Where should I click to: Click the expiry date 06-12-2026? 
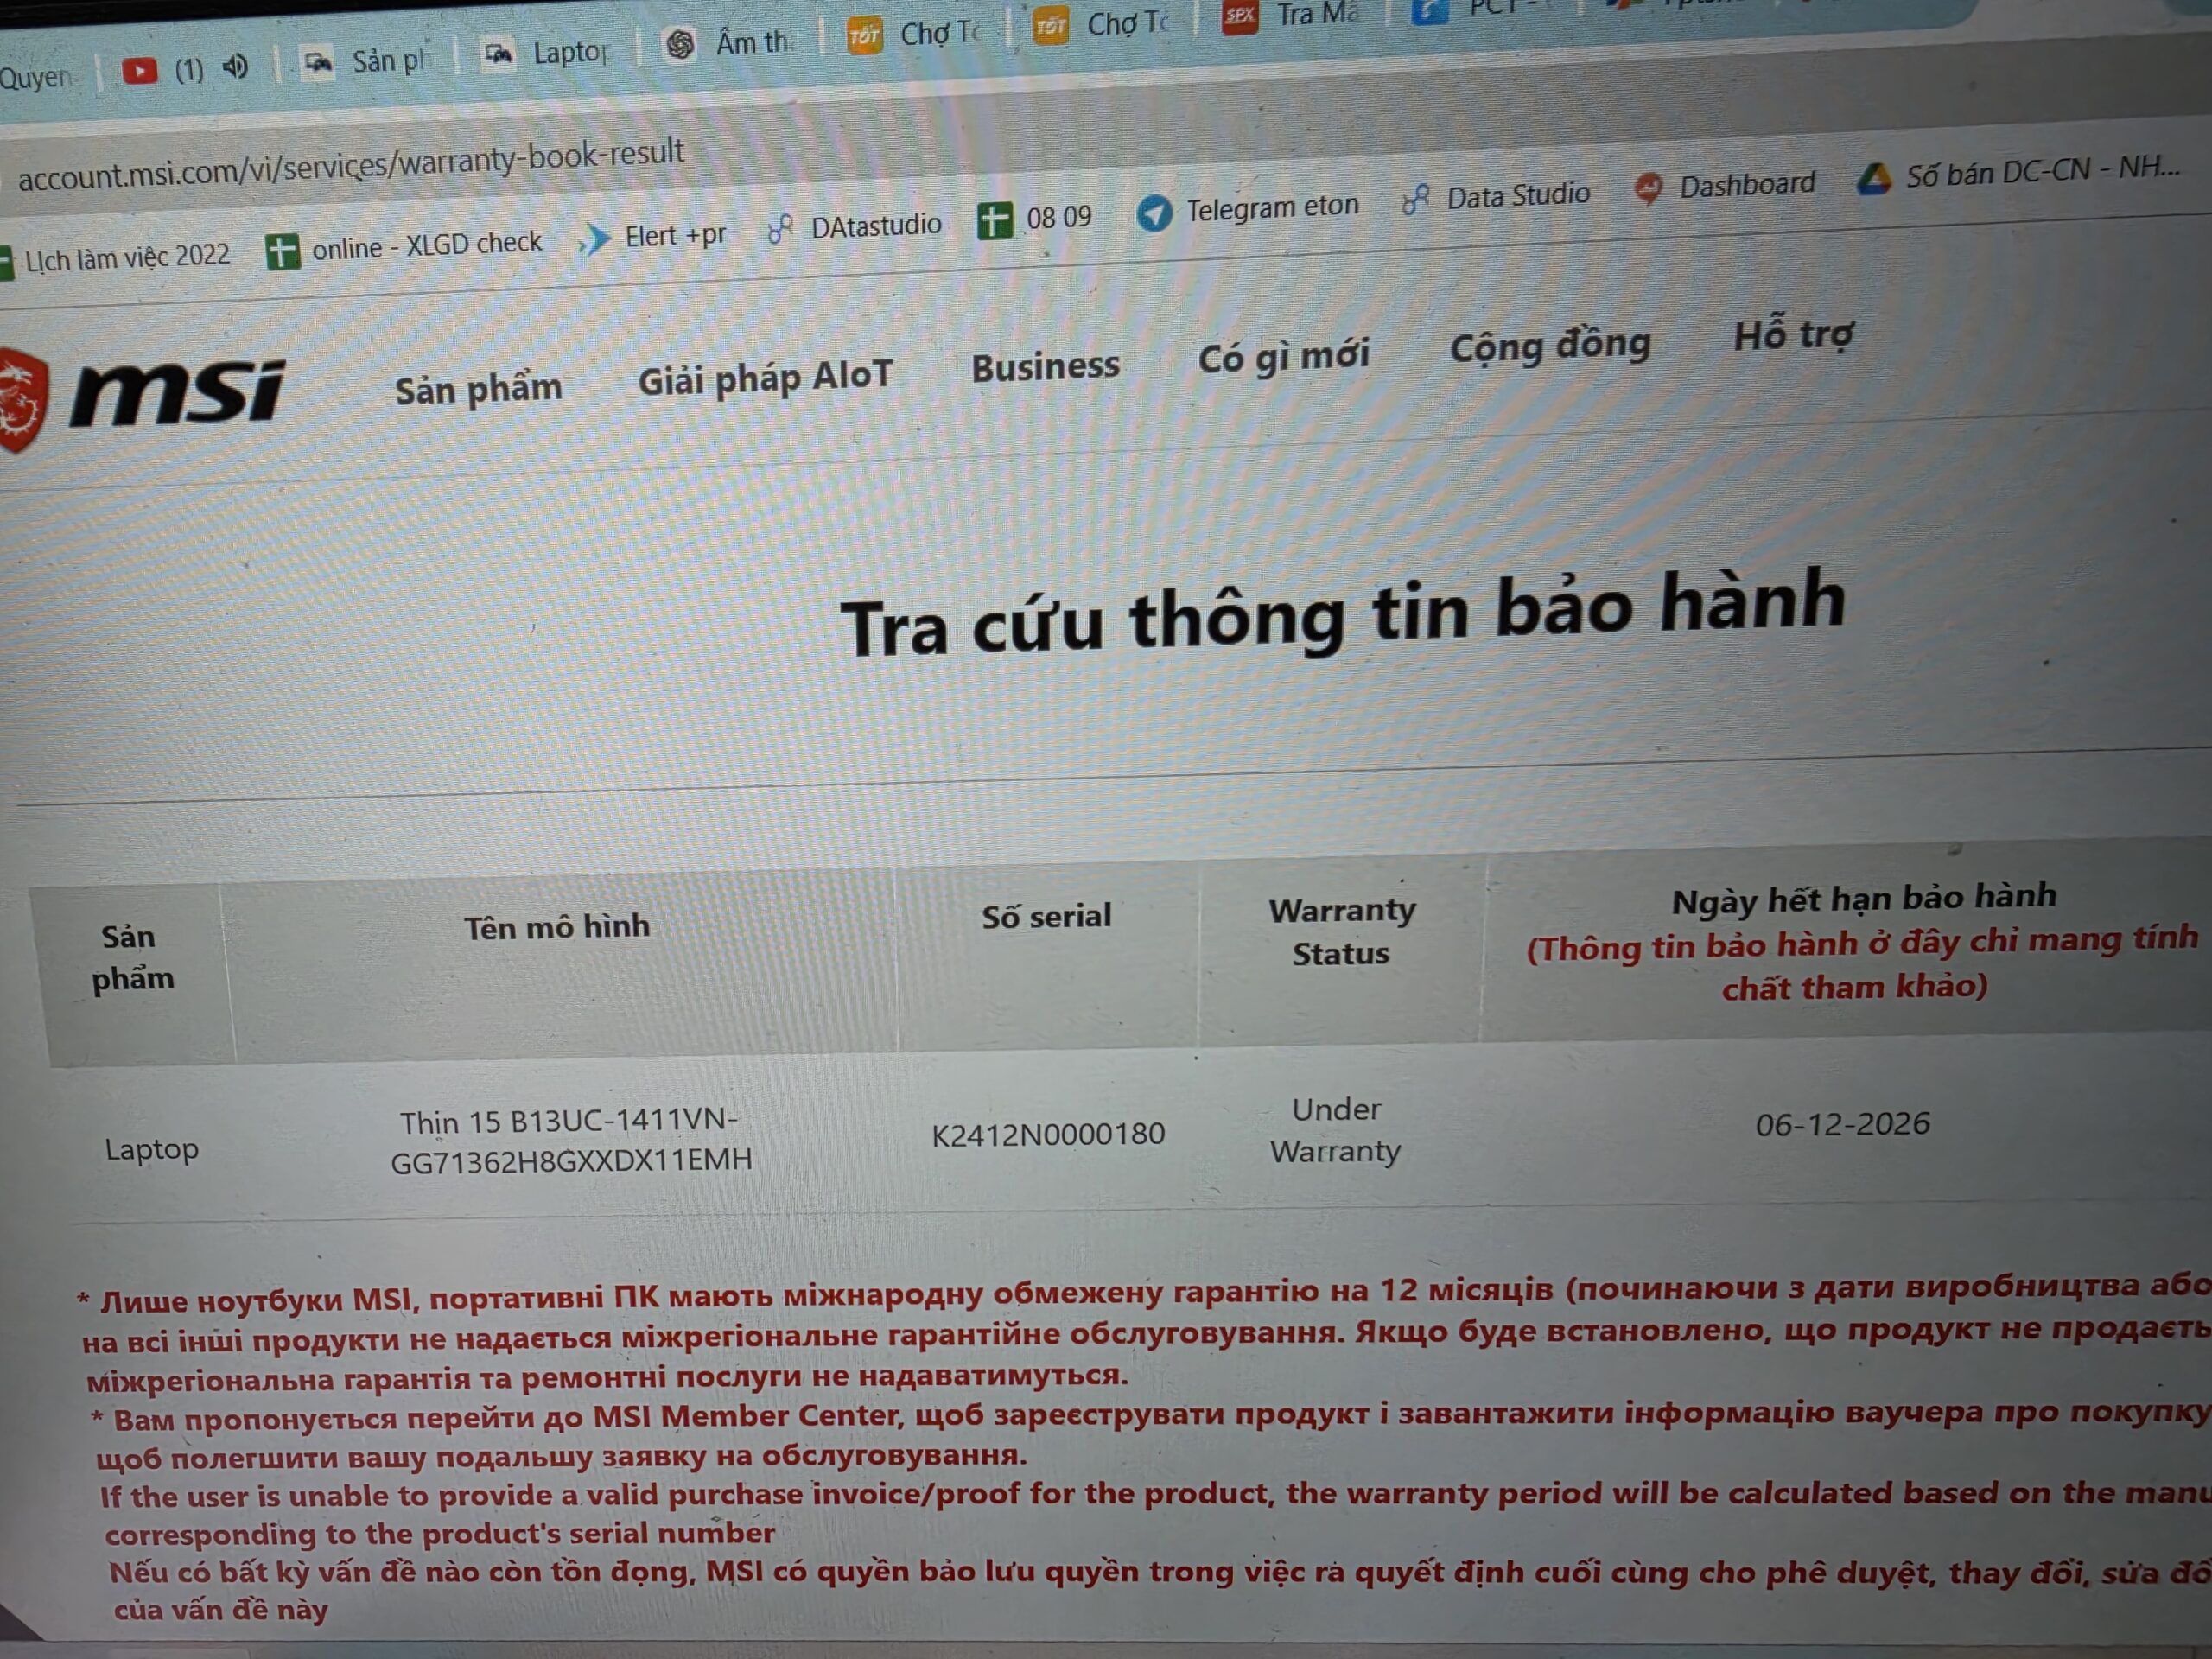tap(1843, 1124)
